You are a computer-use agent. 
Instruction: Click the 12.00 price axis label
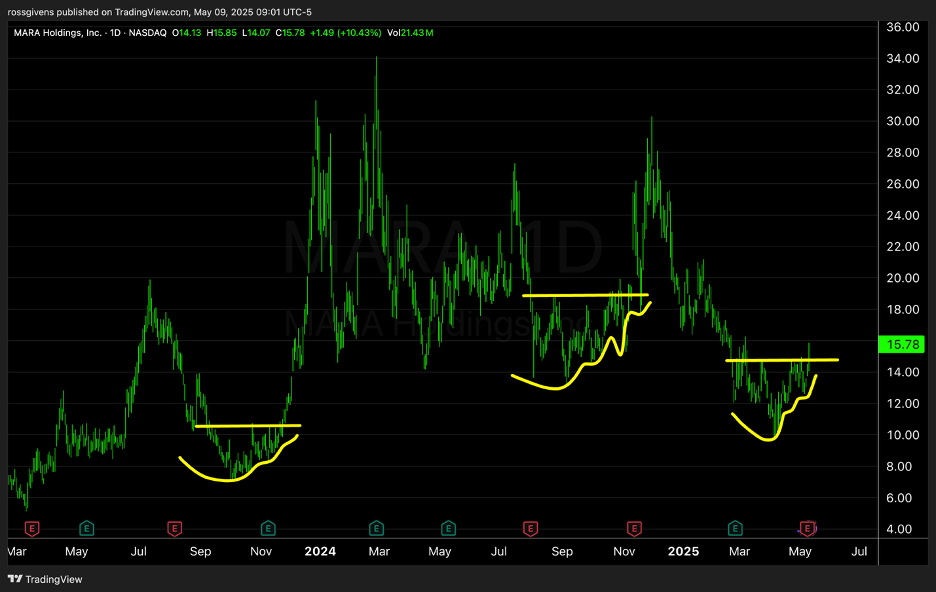903,403
